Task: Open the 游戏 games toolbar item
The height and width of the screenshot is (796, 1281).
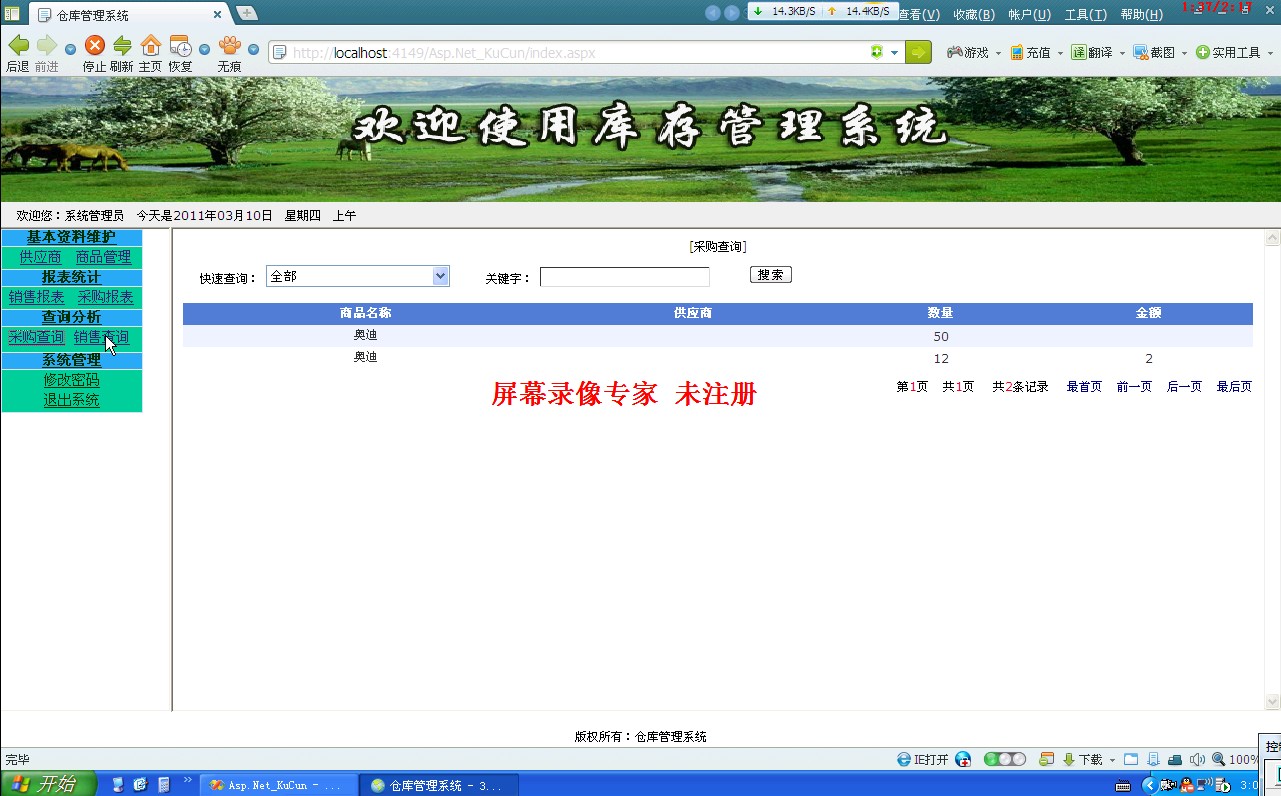Action: pos(967,52)
